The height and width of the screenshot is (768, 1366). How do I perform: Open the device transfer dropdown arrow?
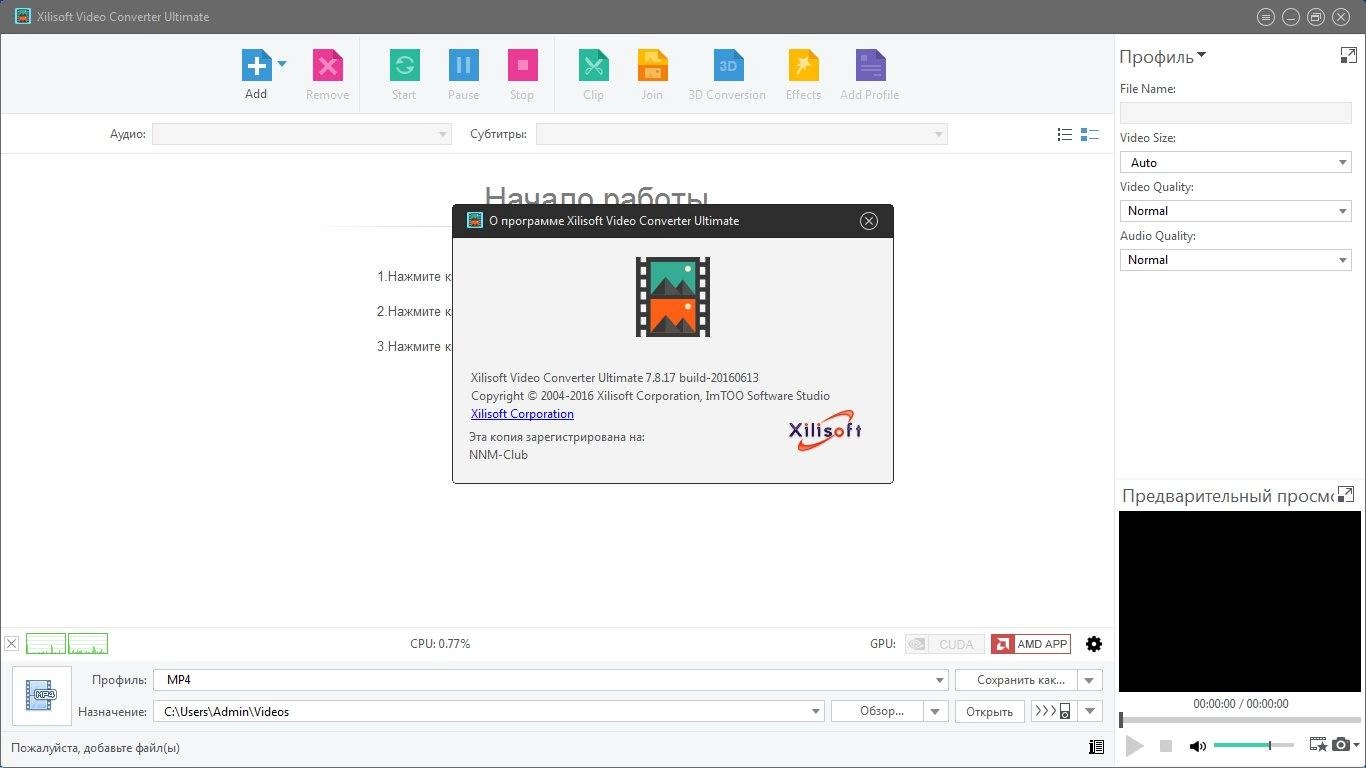[x=1090, y=712]
